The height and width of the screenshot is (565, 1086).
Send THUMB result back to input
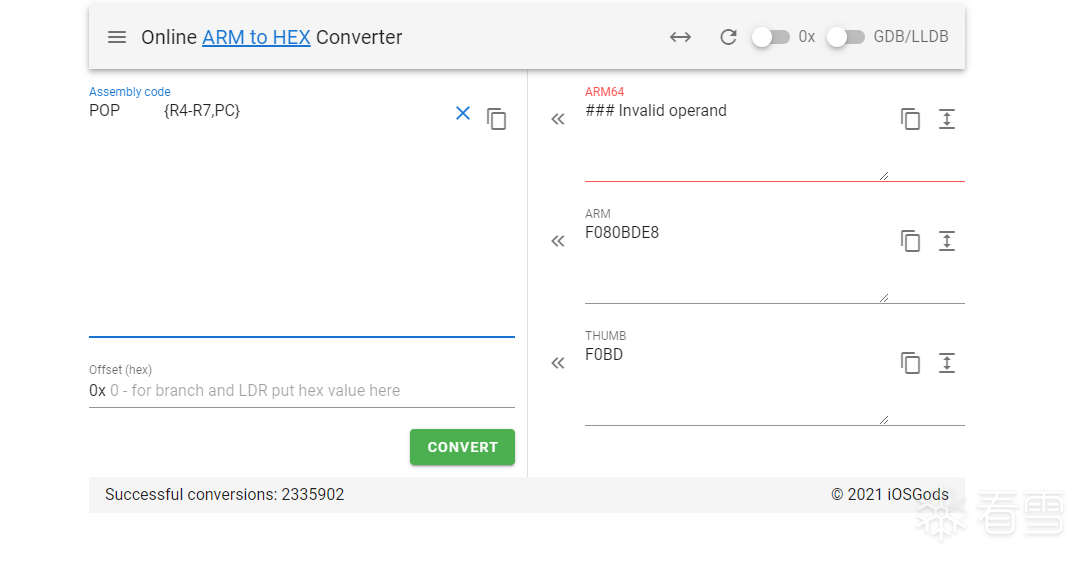click(558, 363)
